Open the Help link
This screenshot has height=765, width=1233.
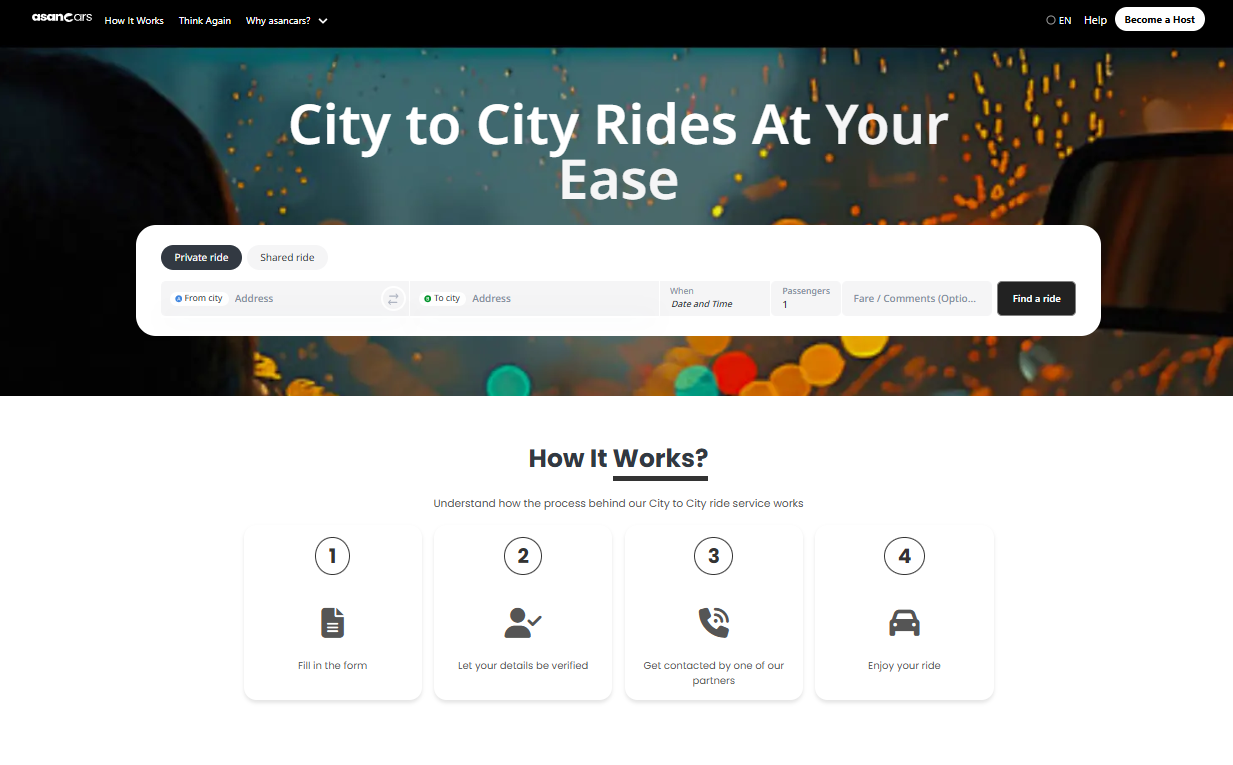1095,20
